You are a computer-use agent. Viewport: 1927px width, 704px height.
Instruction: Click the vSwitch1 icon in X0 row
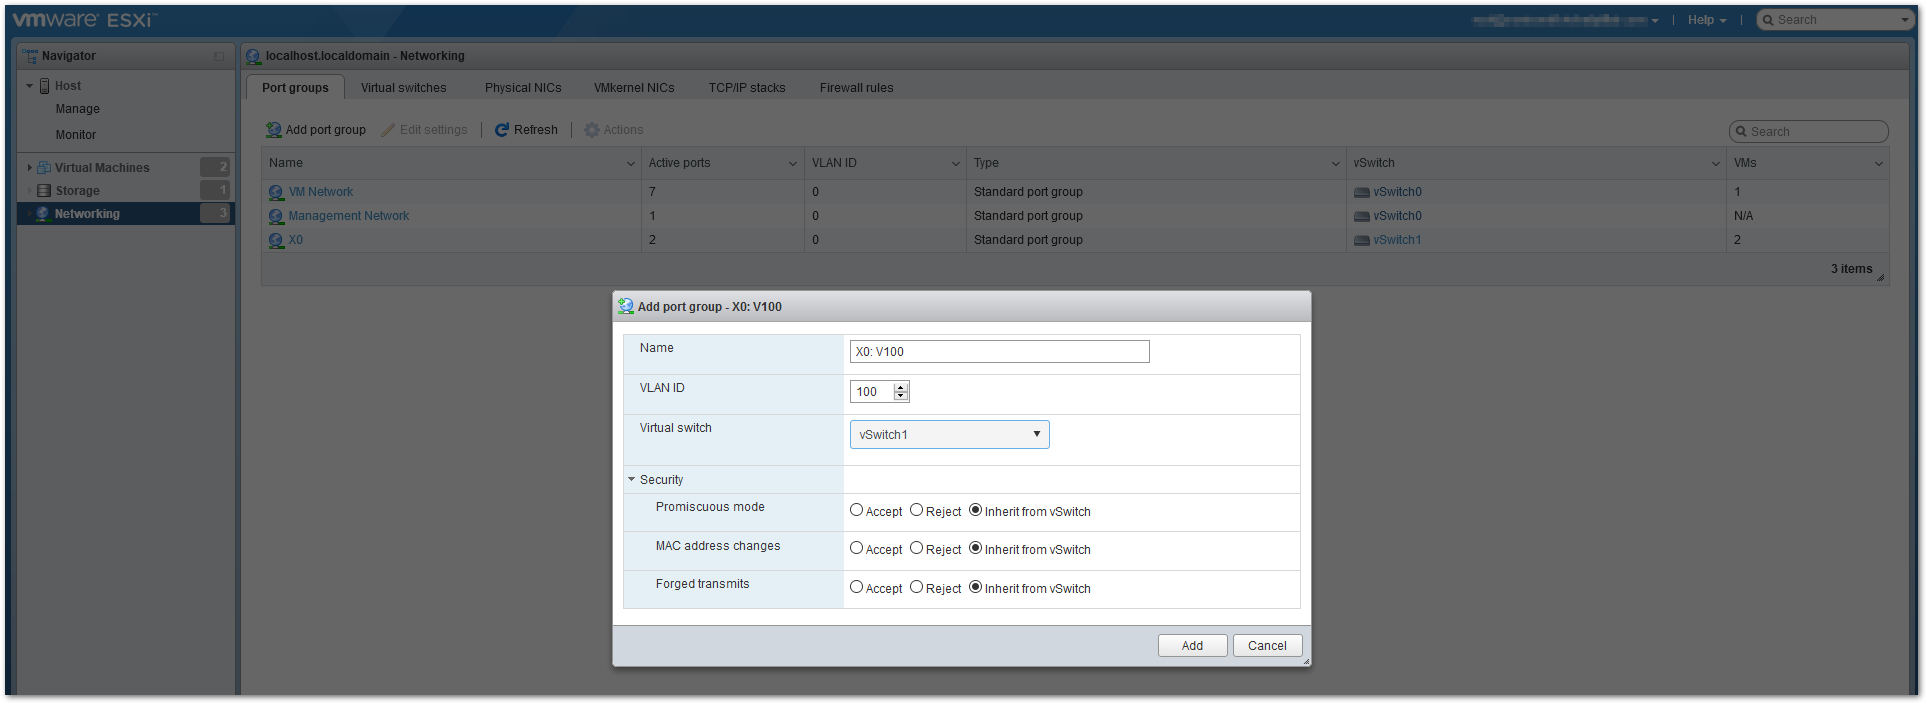(1362, 240)
